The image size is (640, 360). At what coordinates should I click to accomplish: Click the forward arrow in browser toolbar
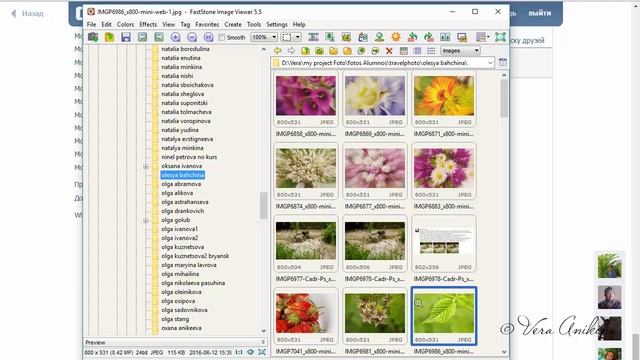[291, 51]
